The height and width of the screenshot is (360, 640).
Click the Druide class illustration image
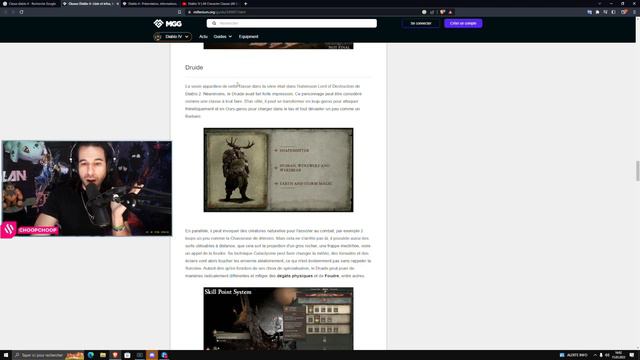pyautogui.click(x=278, y=170)
